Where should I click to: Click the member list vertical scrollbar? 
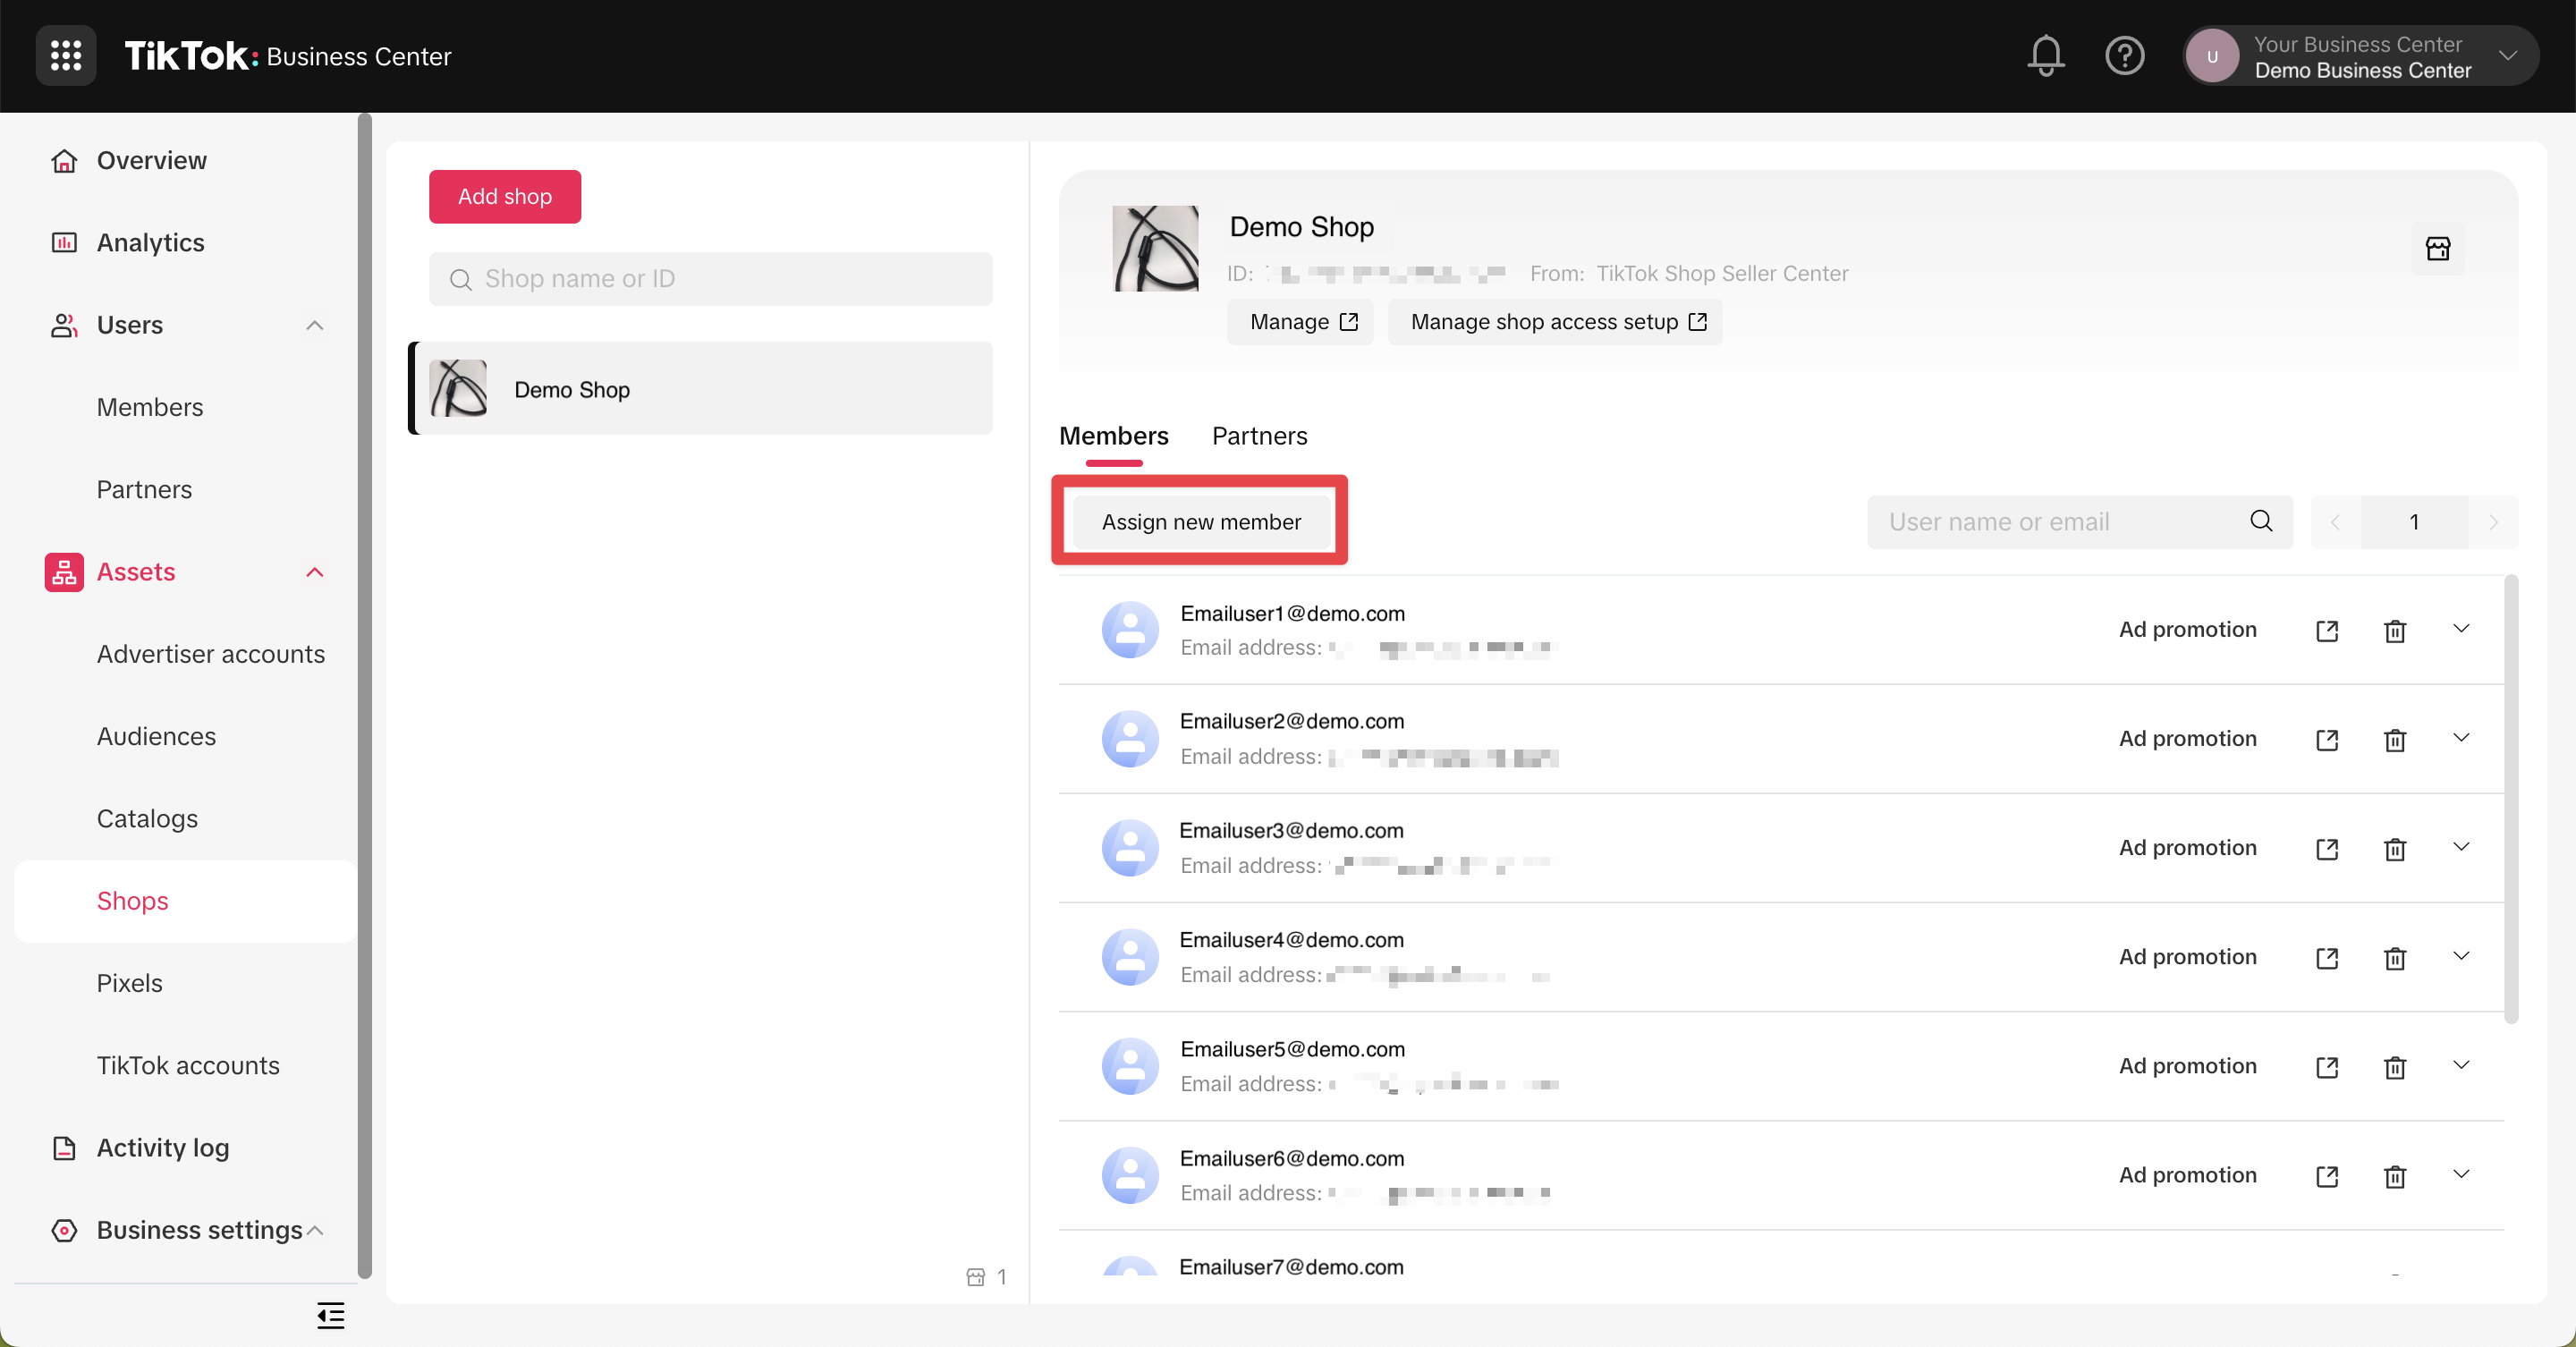(x=2510, y=800)
